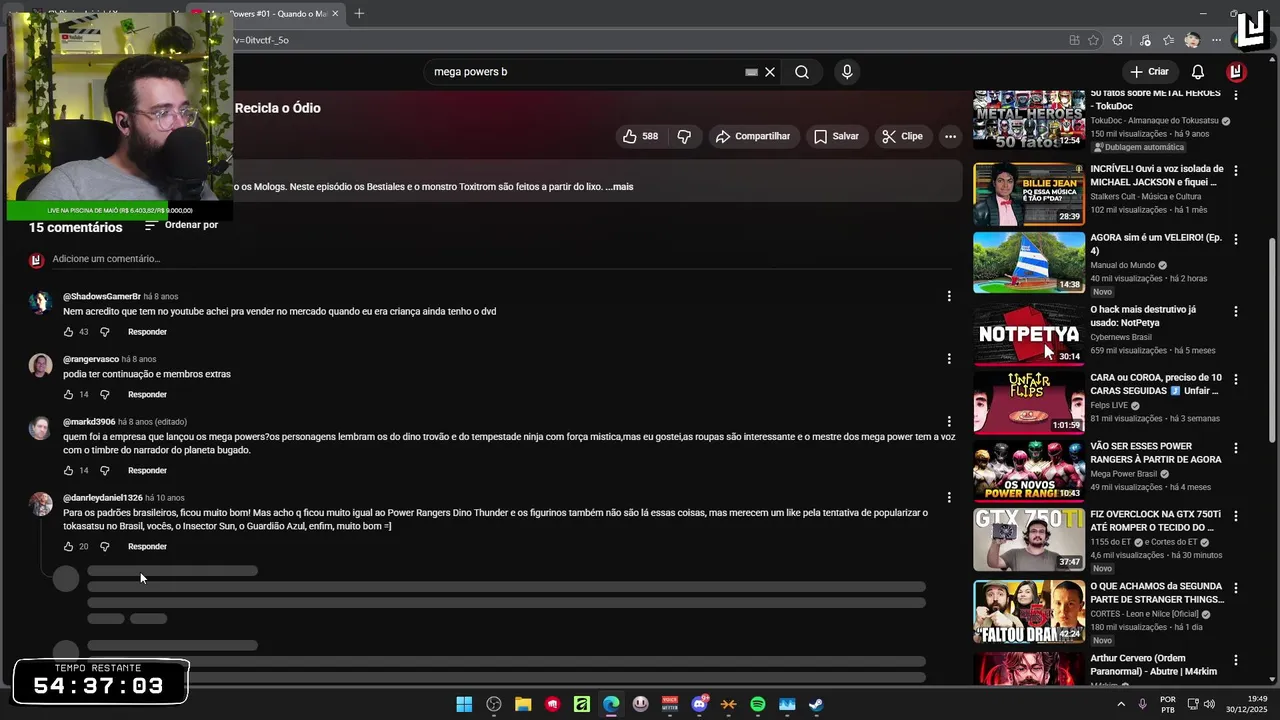This screenshot has height=720, width=1280.
Task: Dislike the @danrleydaniel1326 comment
Action: click(x=104, y=547)
